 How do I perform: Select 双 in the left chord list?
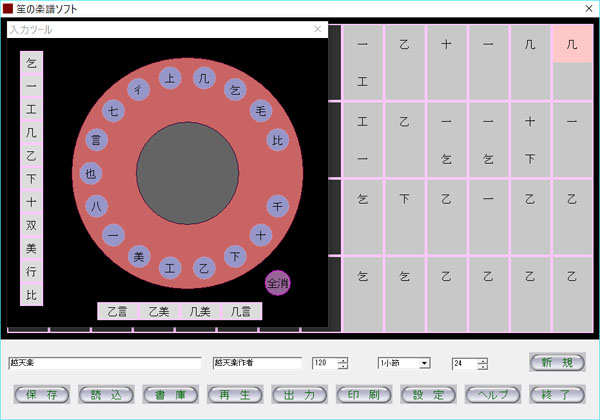pos(31,225)
